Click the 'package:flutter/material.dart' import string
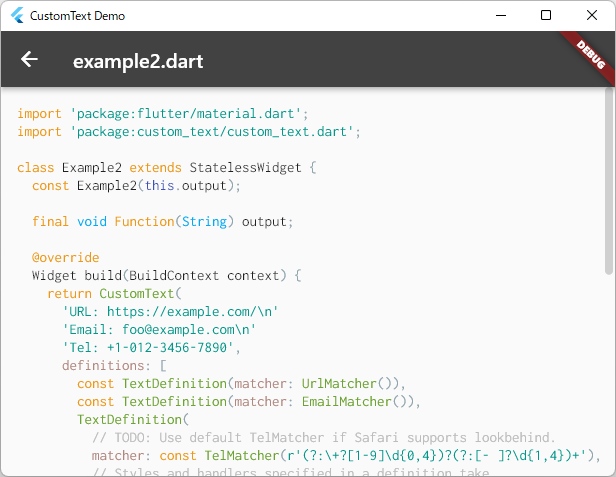This screenshot has width=616, height=477. click(185, 114)
